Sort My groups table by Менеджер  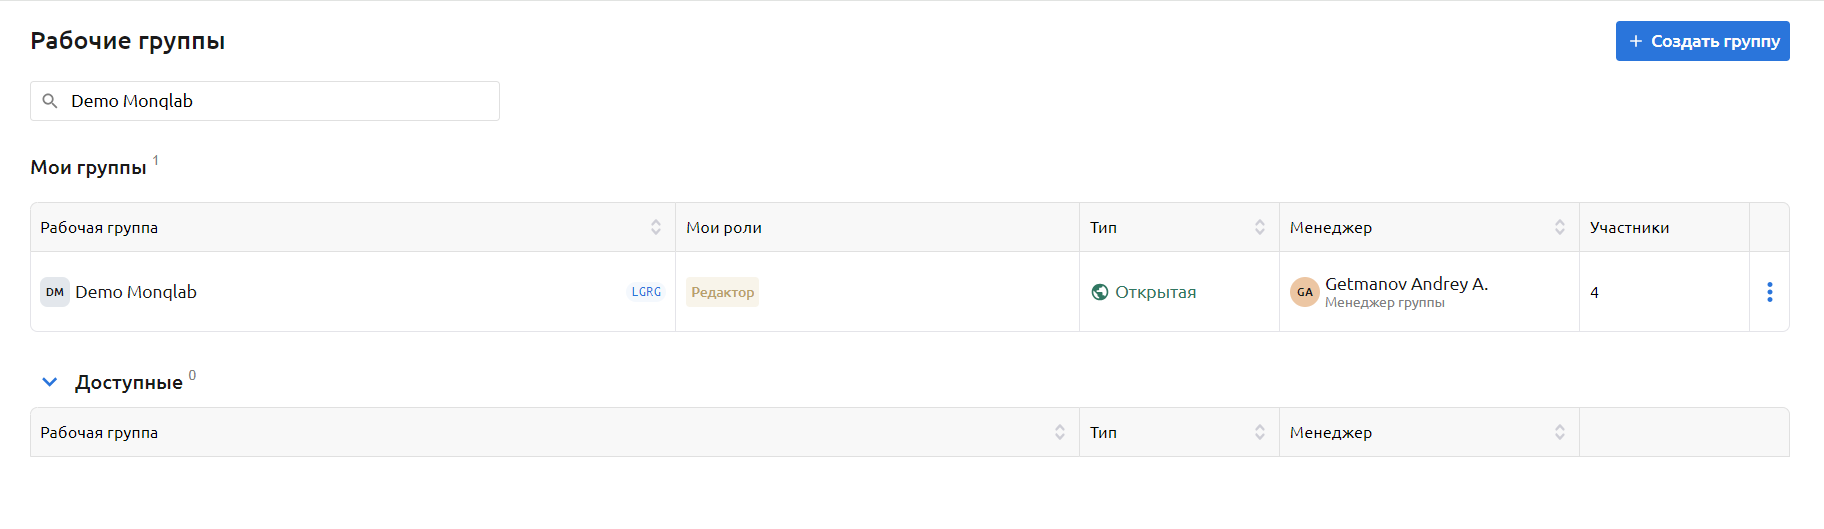1560,227
